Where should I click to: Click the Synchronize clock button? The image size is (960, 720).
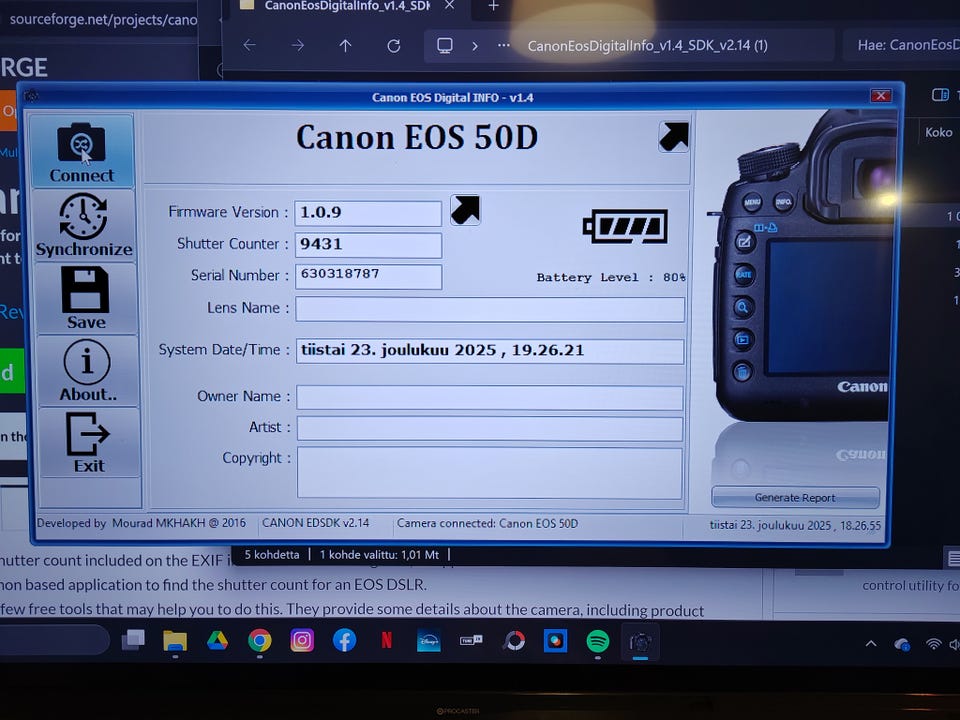pyautogui.click(x=84, y=225)
